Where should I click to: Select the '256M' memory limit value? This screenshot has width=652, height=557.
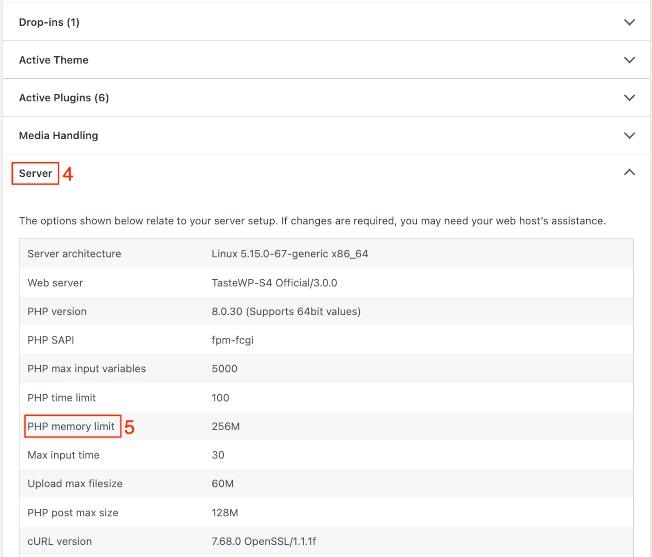pyautogui.click(x=226, y=426)
